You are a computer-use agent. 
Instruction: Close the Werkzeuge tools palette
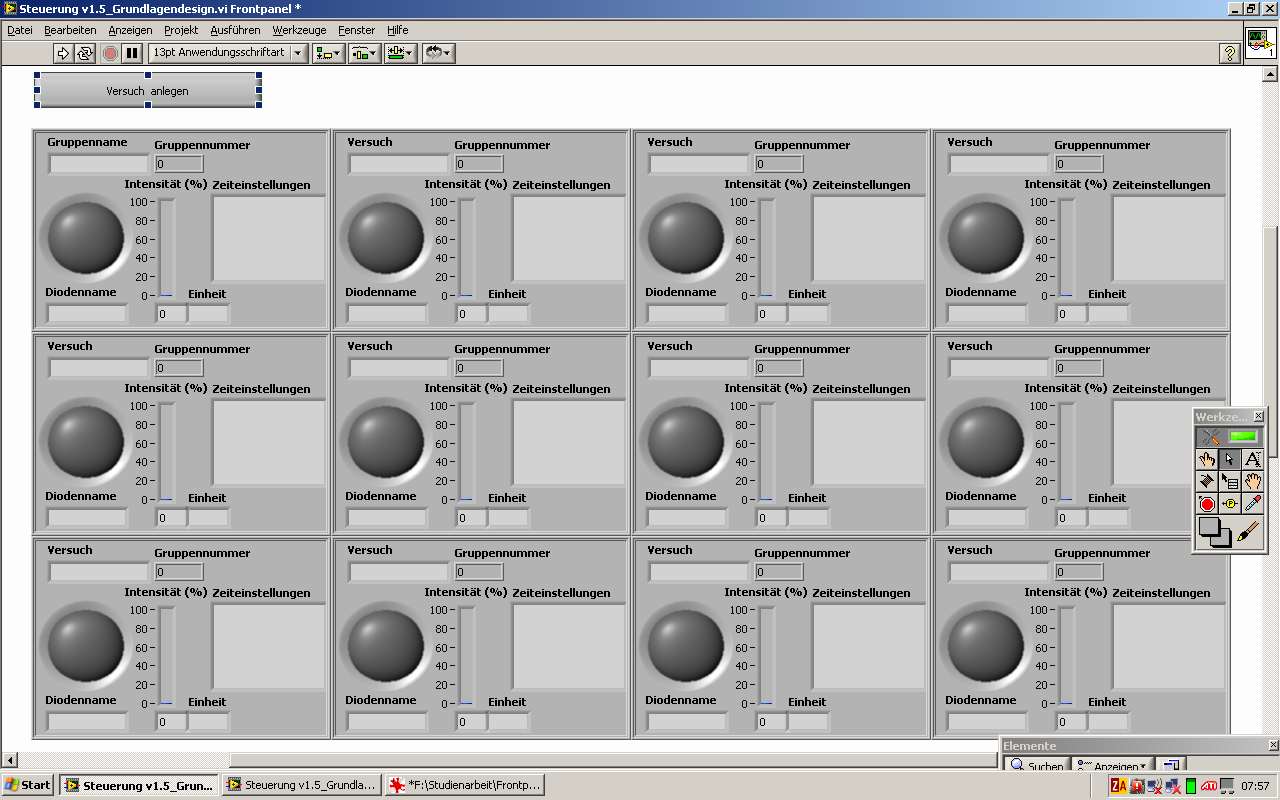point(1258,416)
